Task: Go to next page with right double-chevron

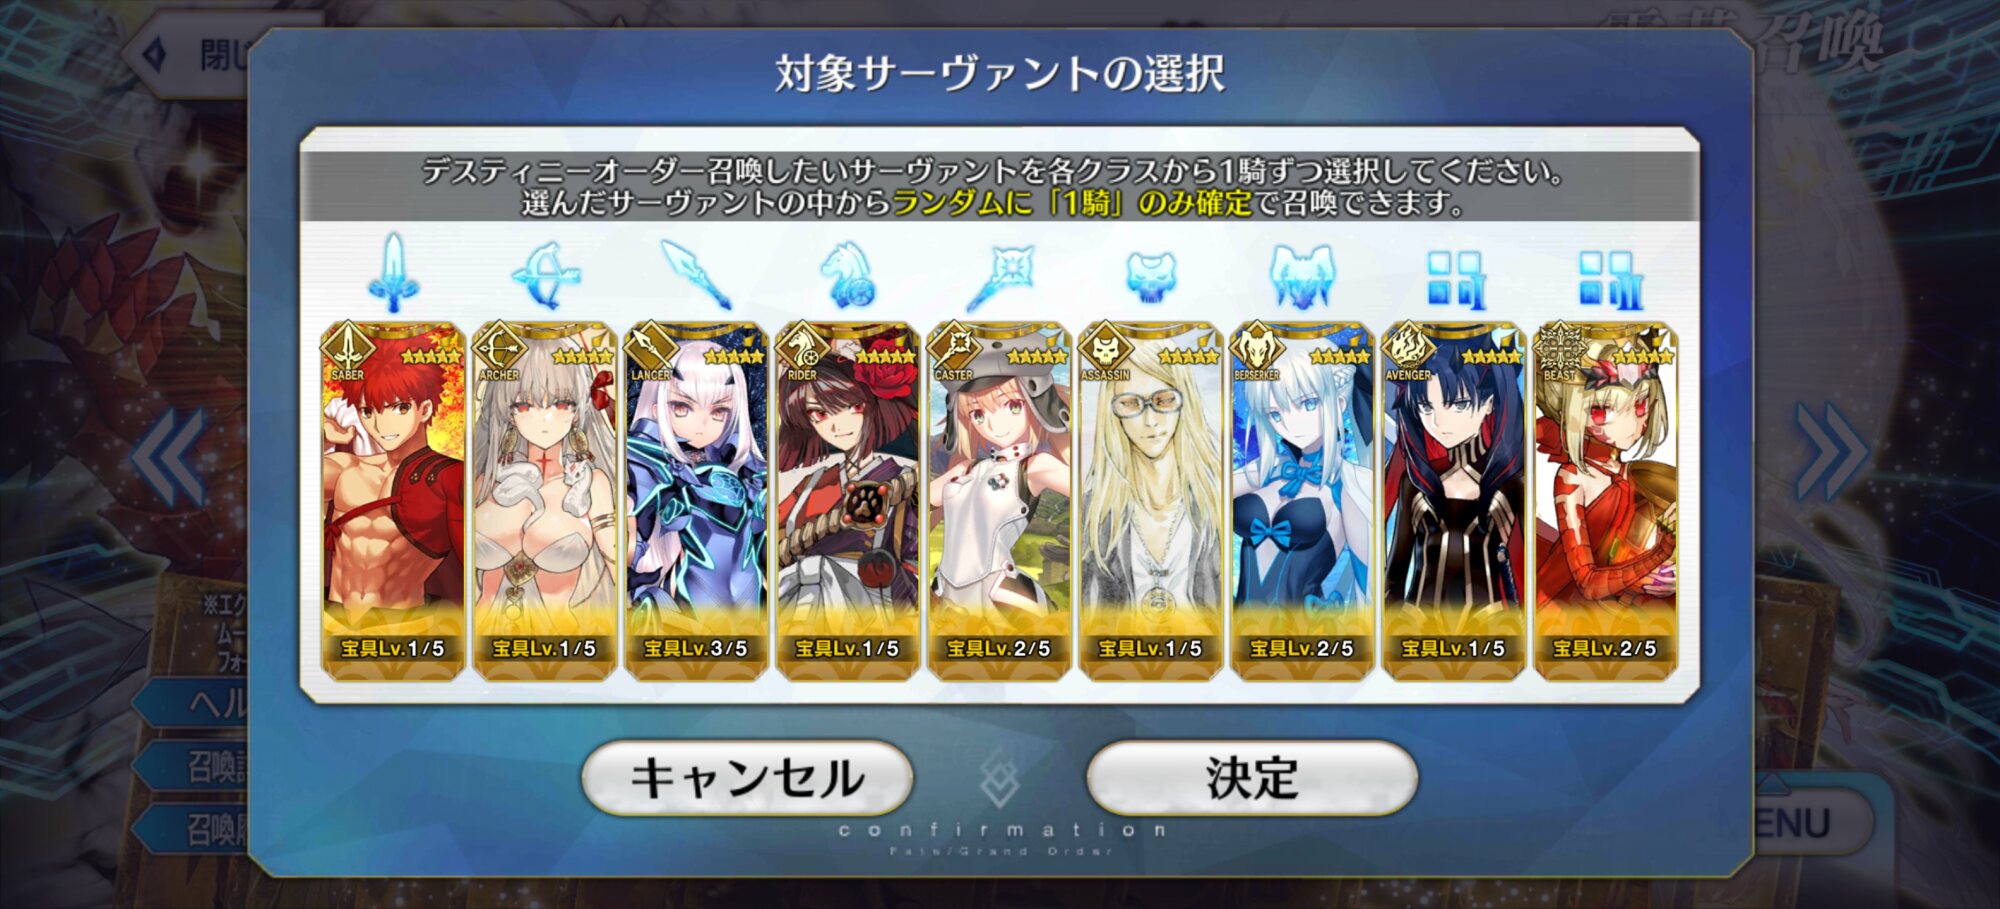Action: click(x=1831, y=453)
